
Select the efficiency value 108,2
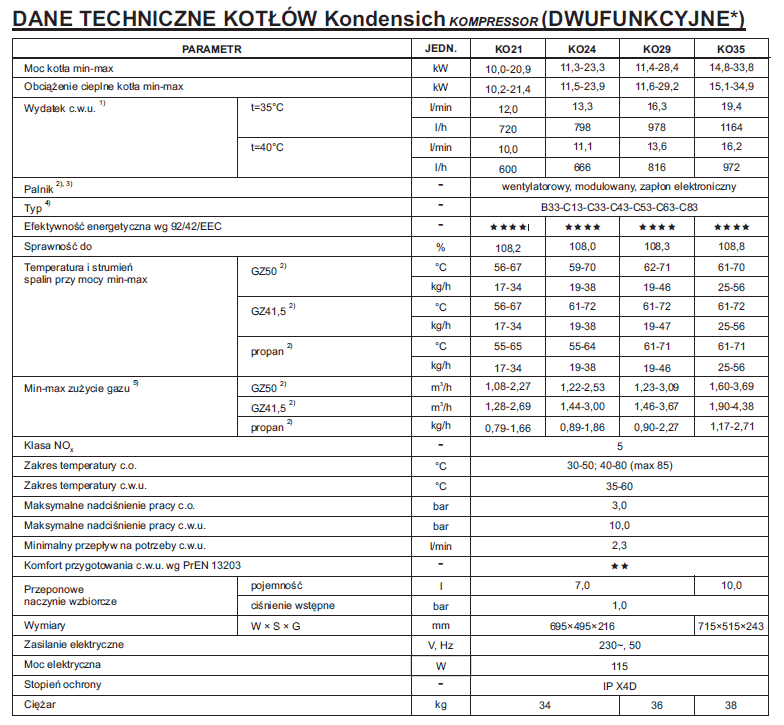coord(508,248)
